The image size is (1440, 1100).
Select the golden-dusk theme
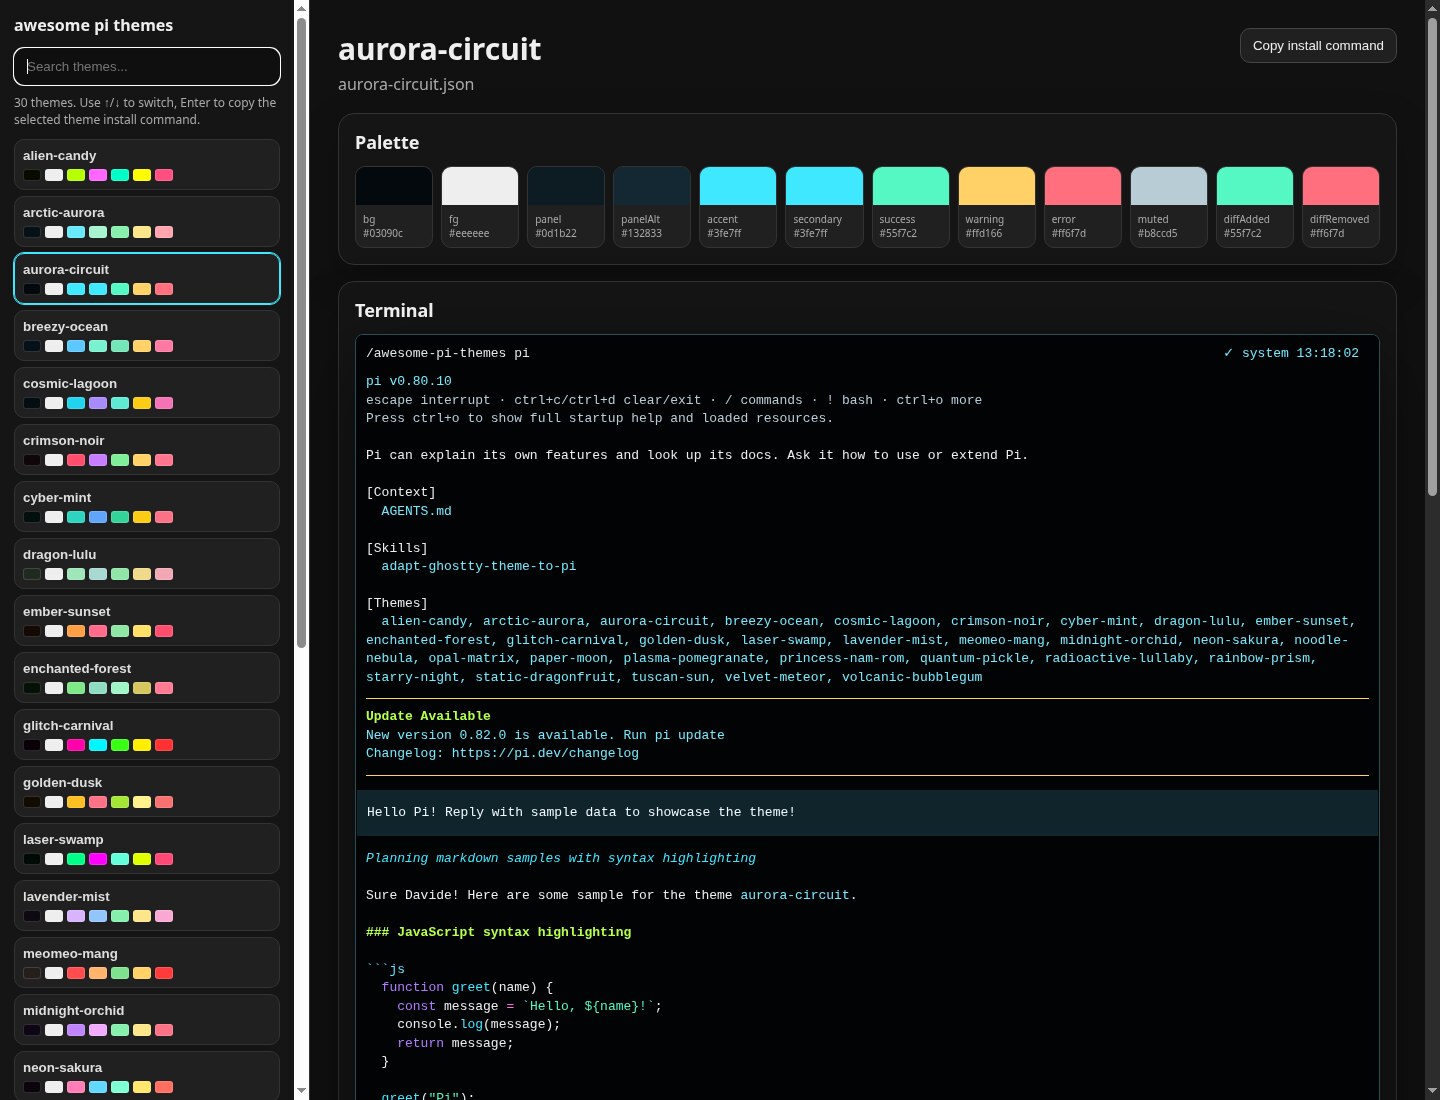(147, 791)
